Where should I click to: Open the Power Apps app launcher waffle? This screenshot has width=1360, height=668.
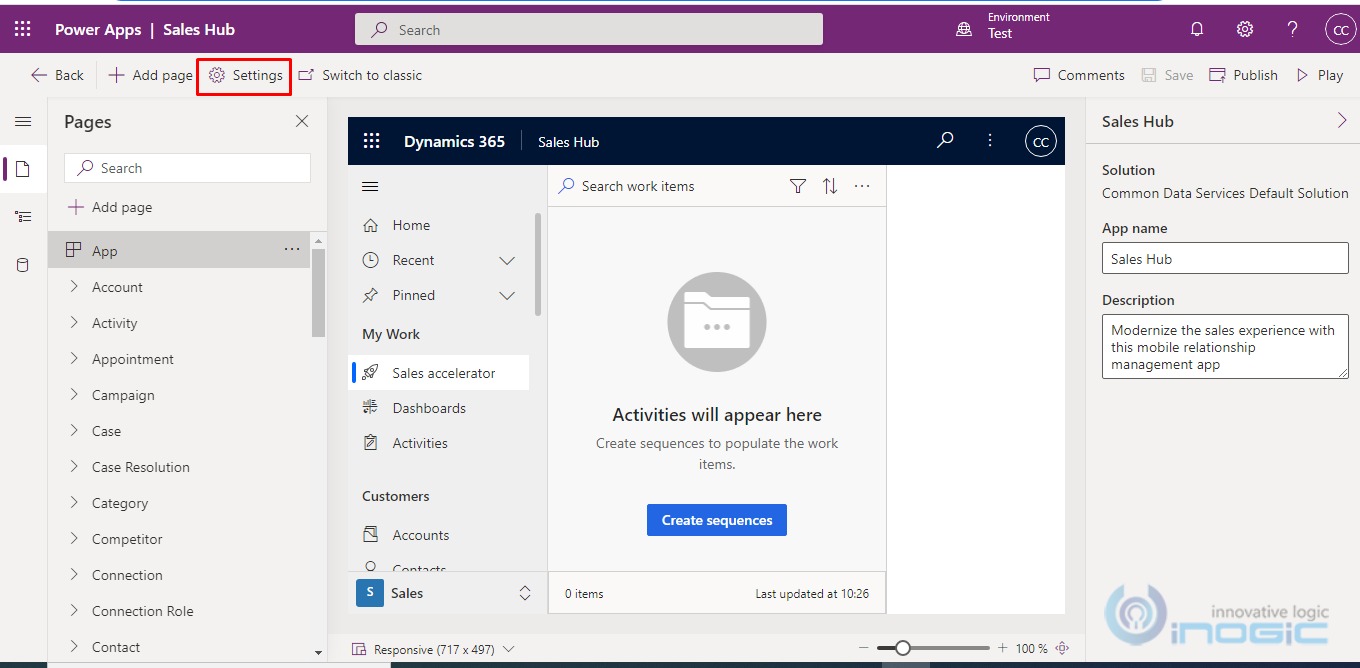pos(23,30)
